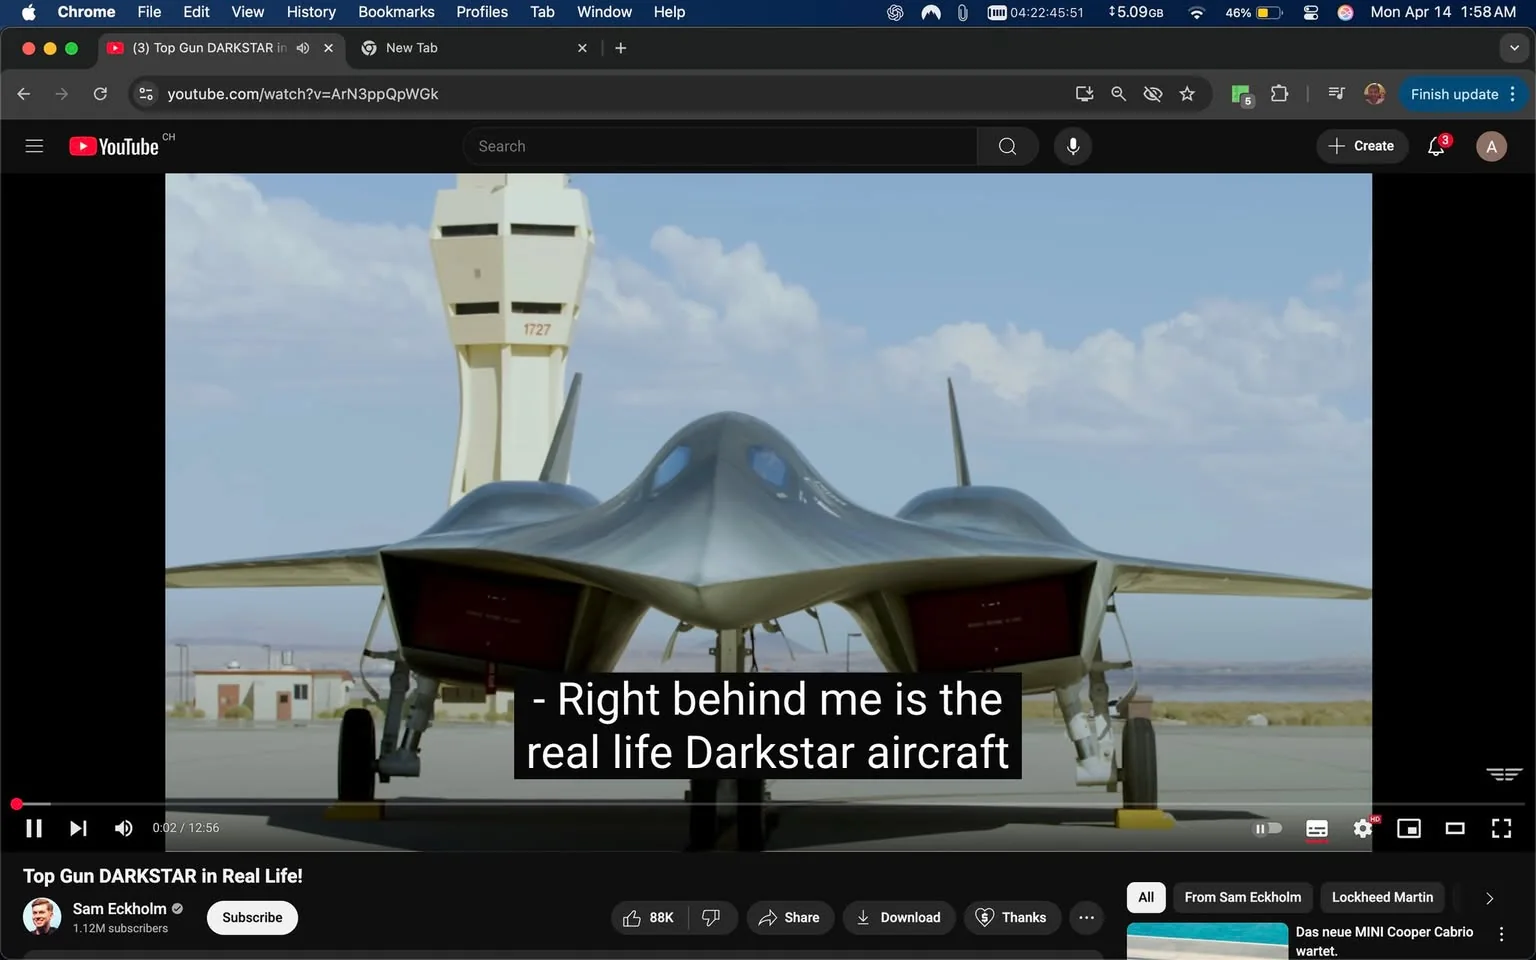Click Finish update button
The width and height of the screenshot is (1536, 960).
1454,94
